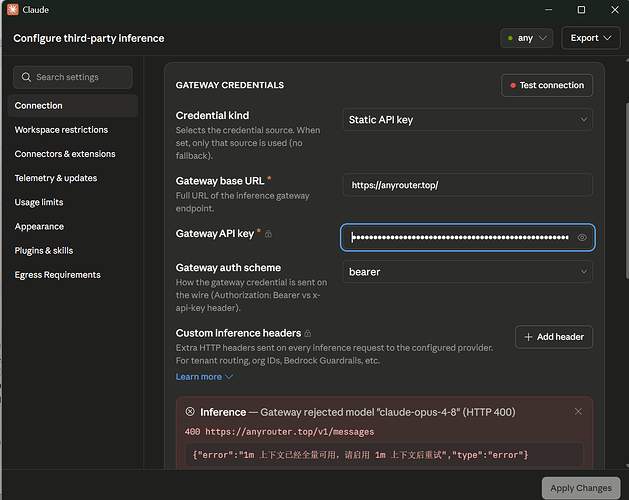Focus the Search settings field
The image size is (629, 500).
(x=73, y=77)
